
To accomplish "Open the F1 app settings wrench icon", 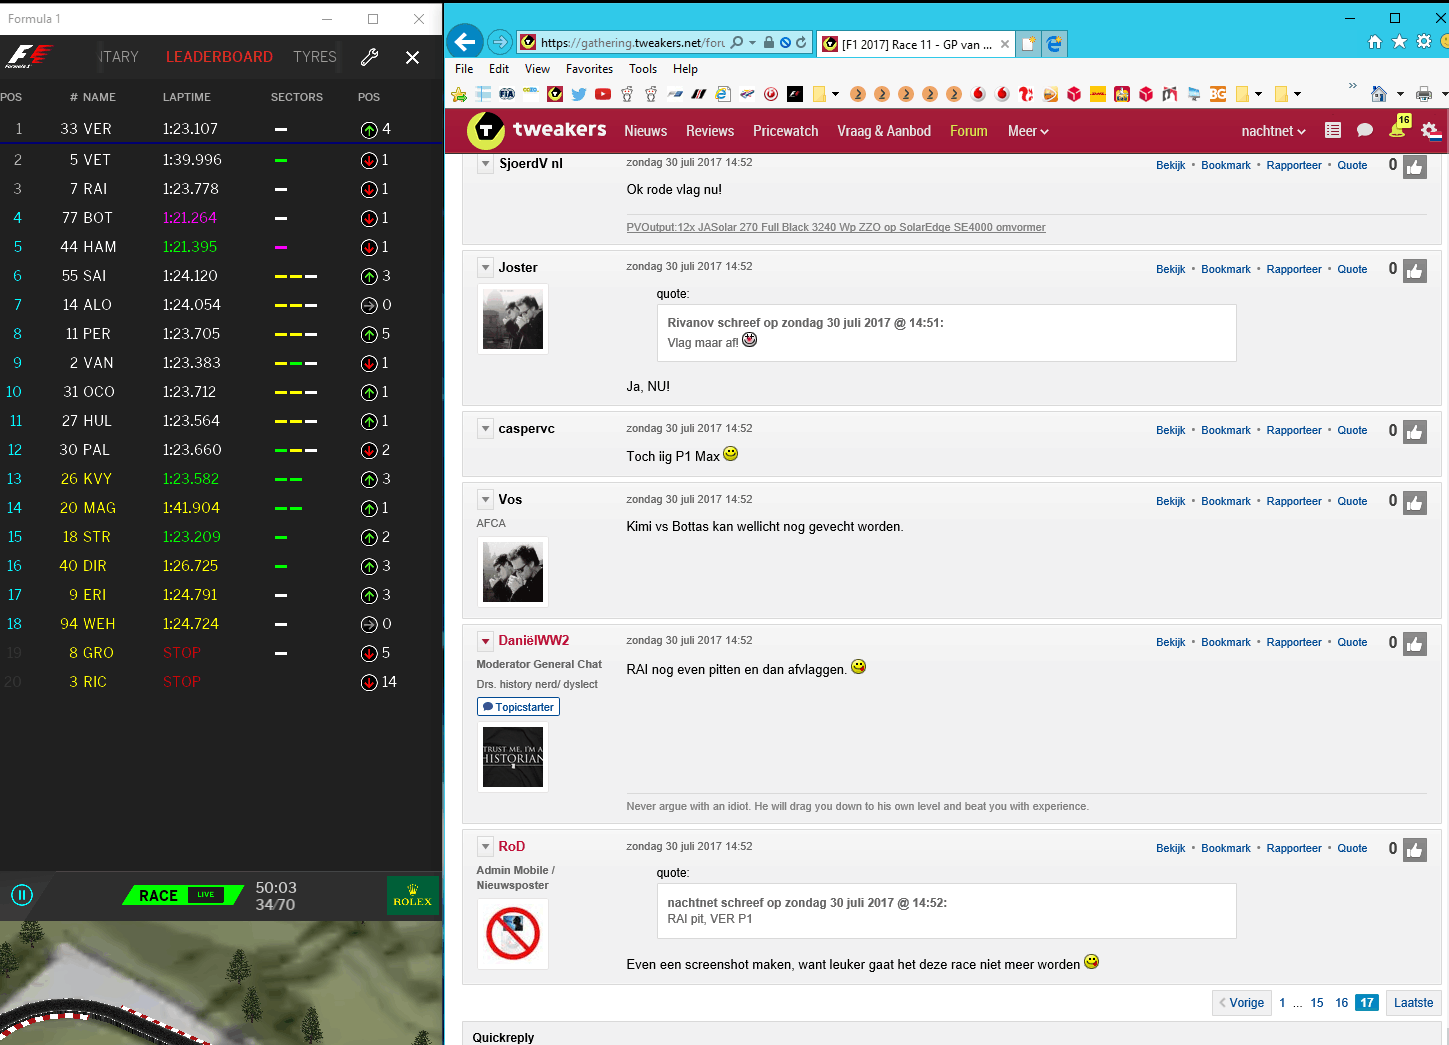I will [x=369, y=57].
